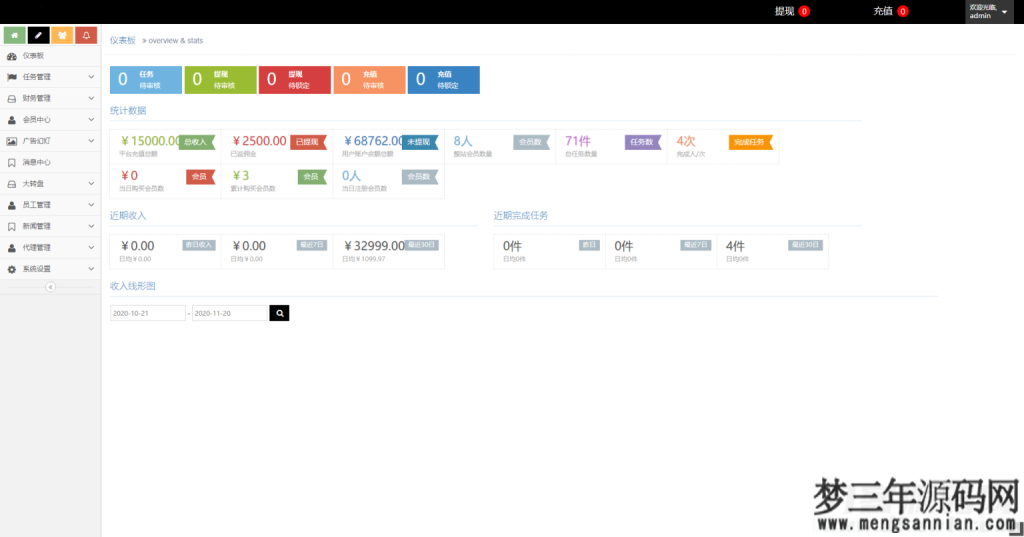Image resolution: width=1024 pixels, height=537 pixels.
Task: Expand the 任务管理 menu chevron
Action: (x=91, y=77)
